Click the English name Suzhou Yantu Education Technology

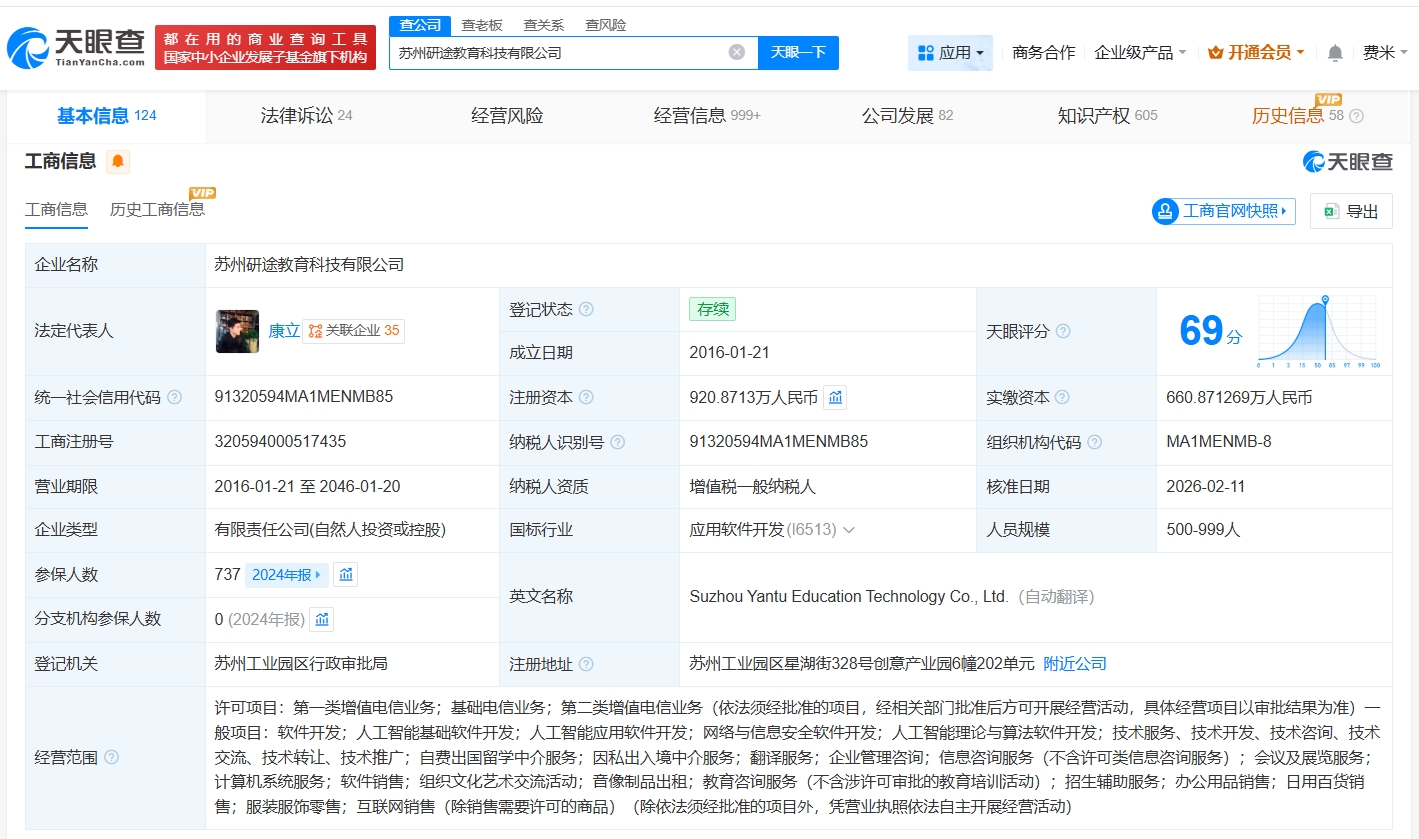[x=849, y=597]
